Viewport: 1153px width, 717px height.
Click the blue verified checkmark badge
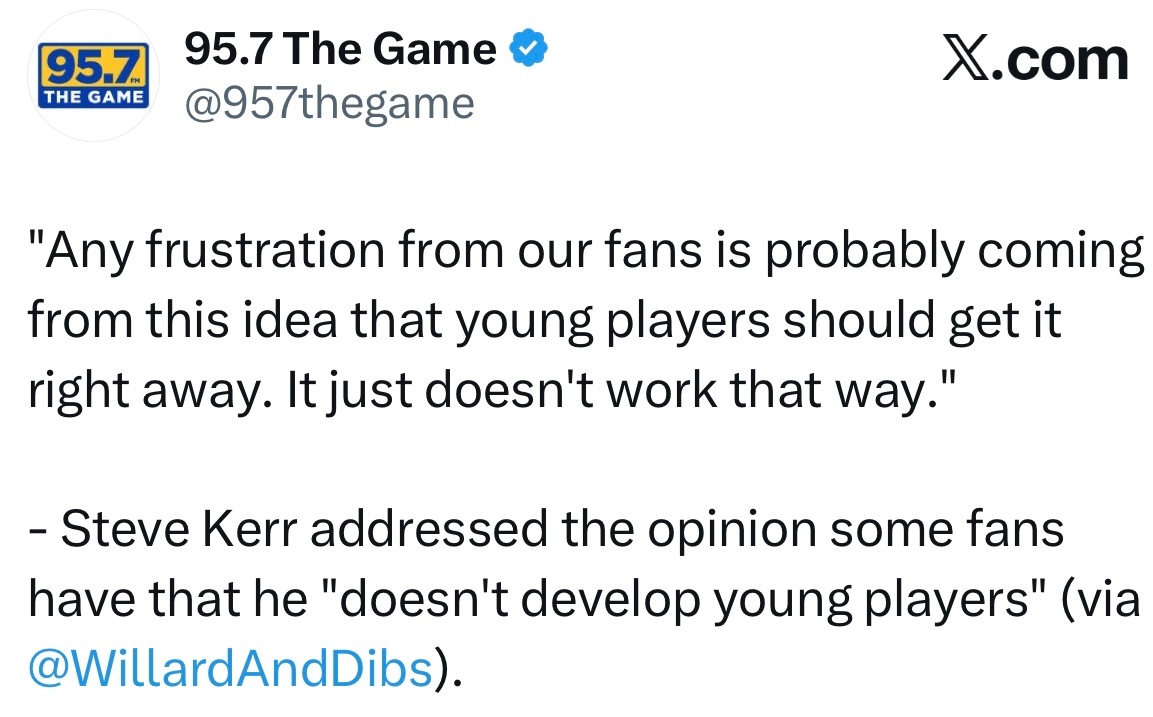(528, 49)
